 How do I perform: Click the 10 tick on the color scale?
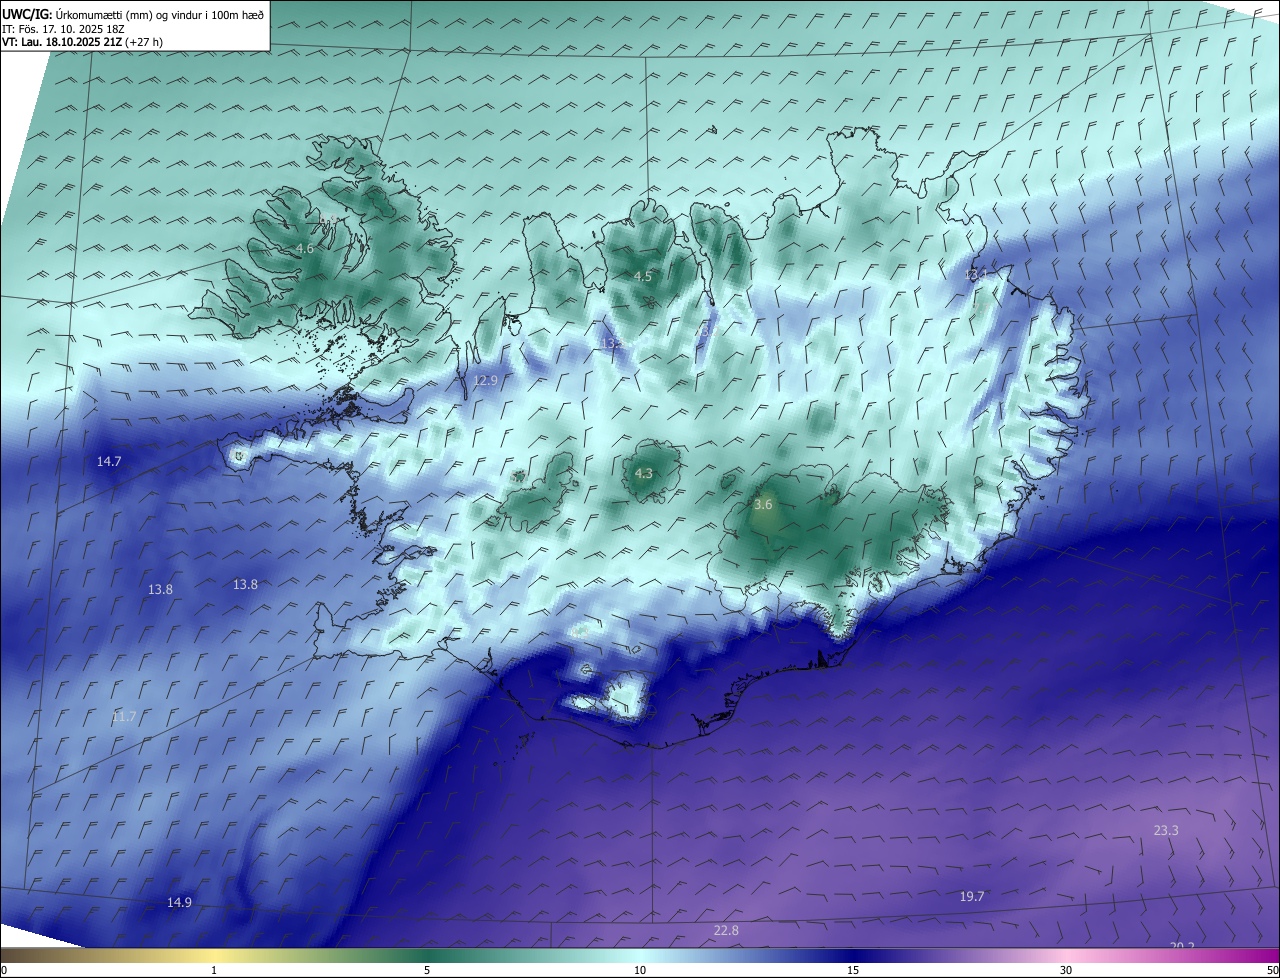(640, 970)
